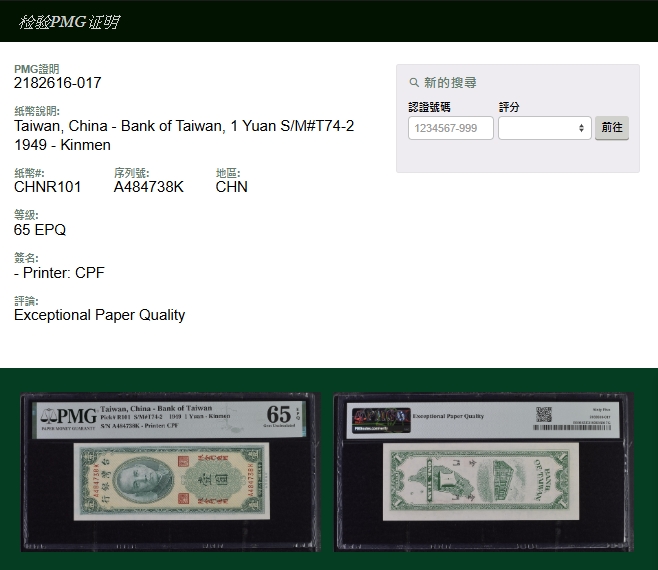
Task: Focus the 認證號碼 certification number field
Action: (450, 128)
